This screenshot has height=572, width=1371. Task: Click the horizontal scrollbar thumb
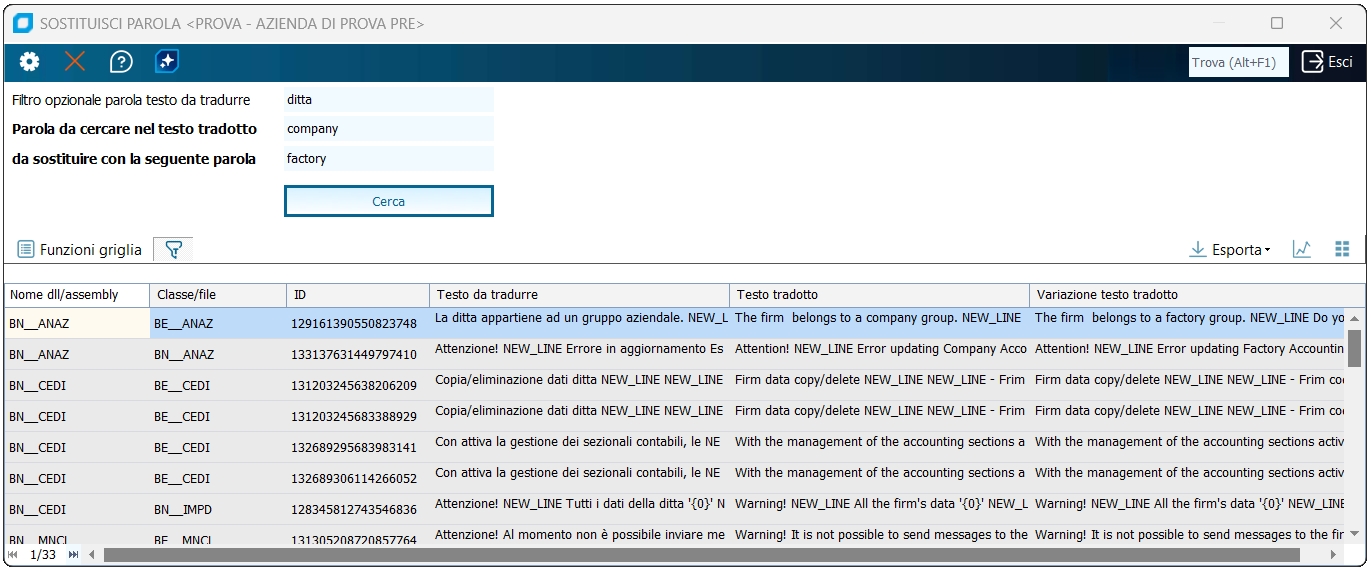coord(701,555)
